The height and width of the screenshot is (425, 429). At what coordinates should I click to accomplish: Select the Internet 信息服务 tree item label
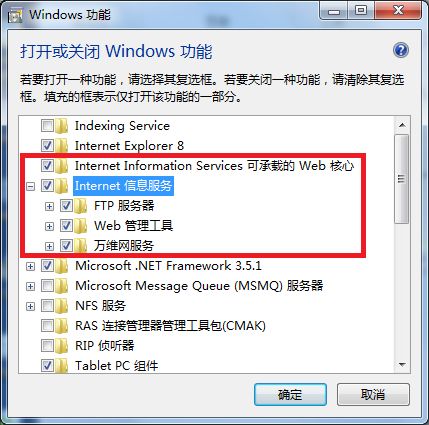123,186
